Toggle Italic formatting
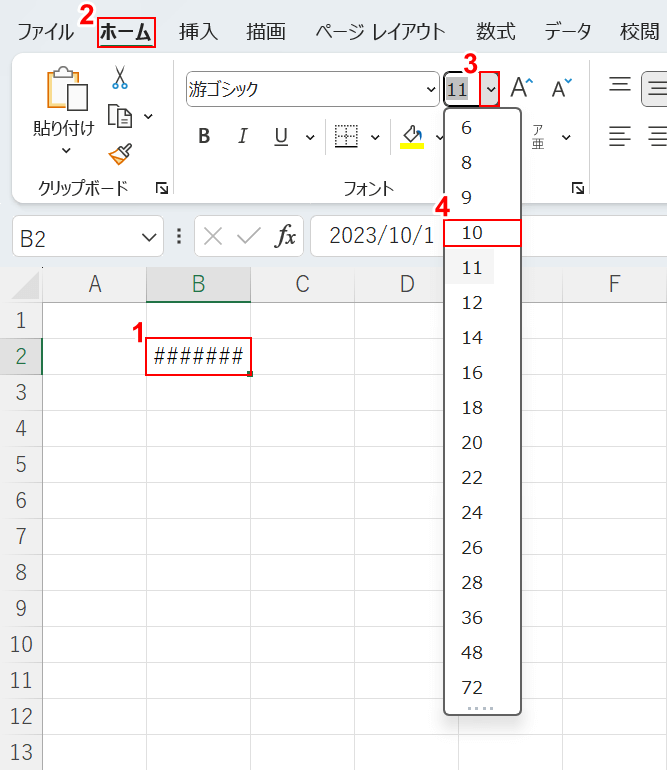This screenshot has height=770, width=667. 241,136
